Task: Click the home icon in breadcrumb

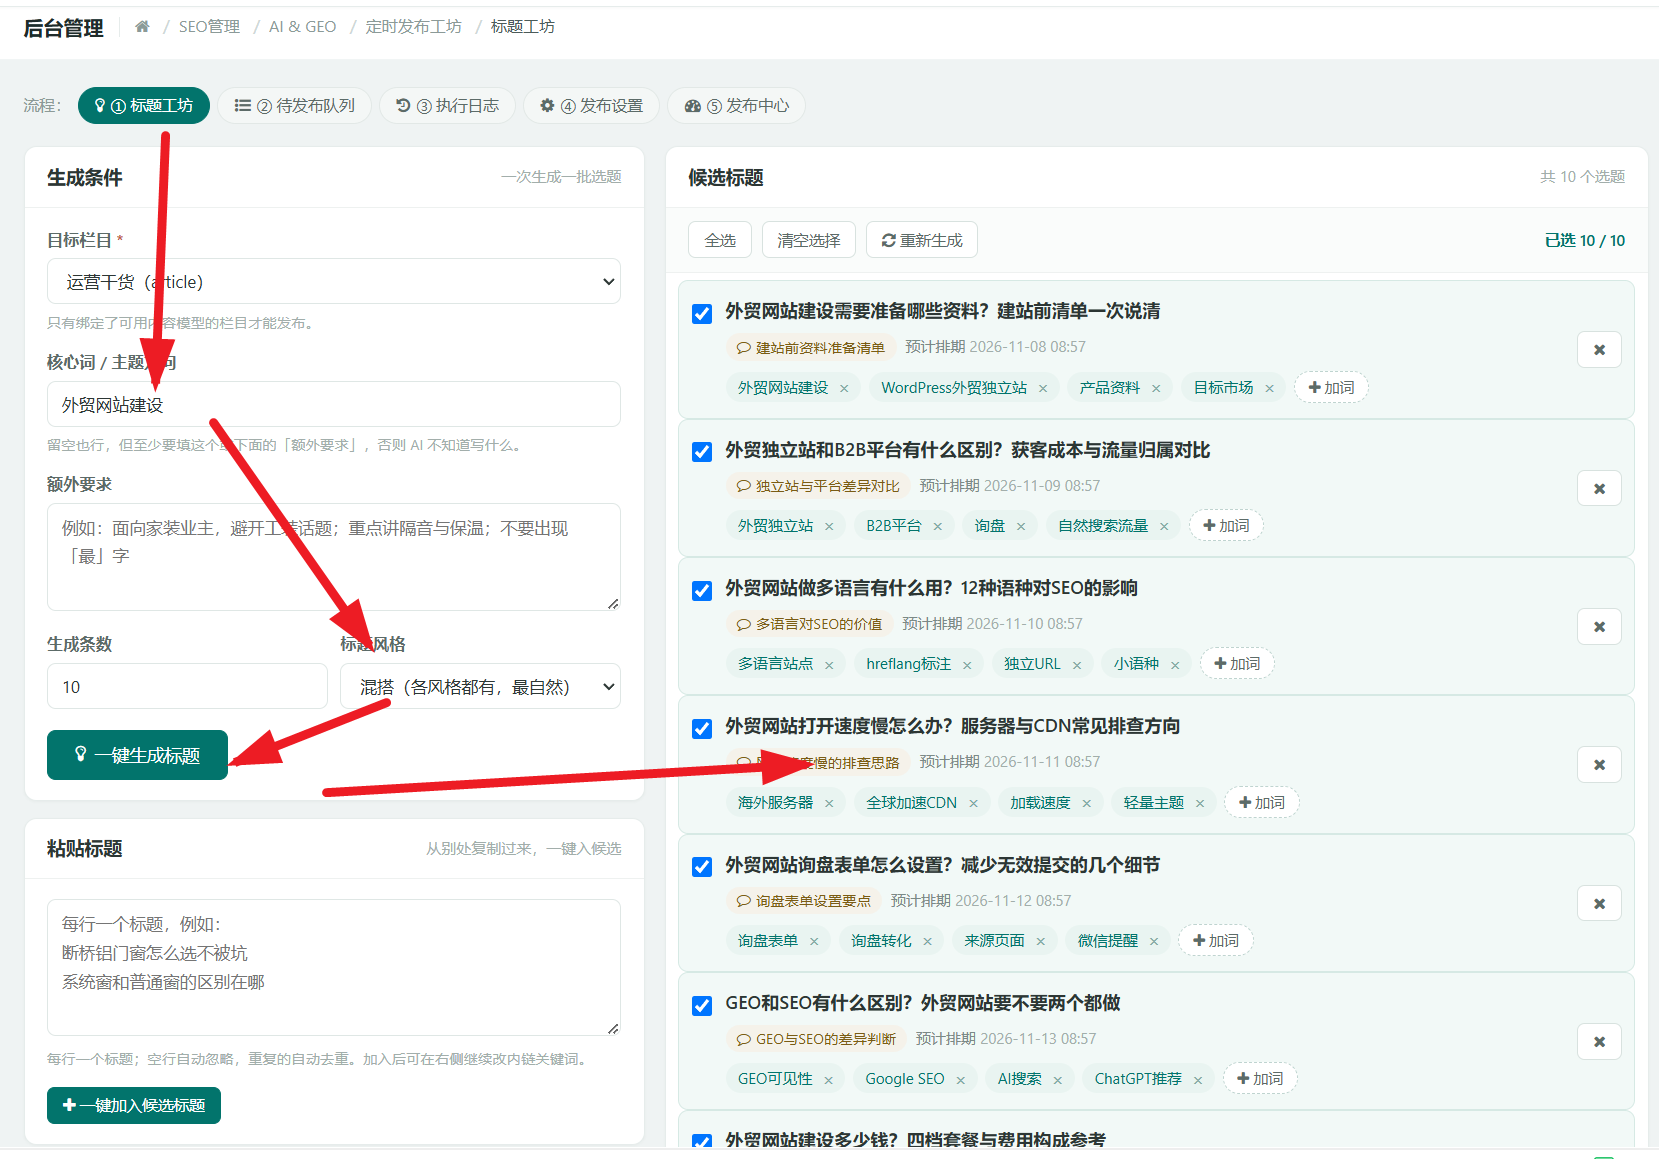Action: [x=143, y=26]
